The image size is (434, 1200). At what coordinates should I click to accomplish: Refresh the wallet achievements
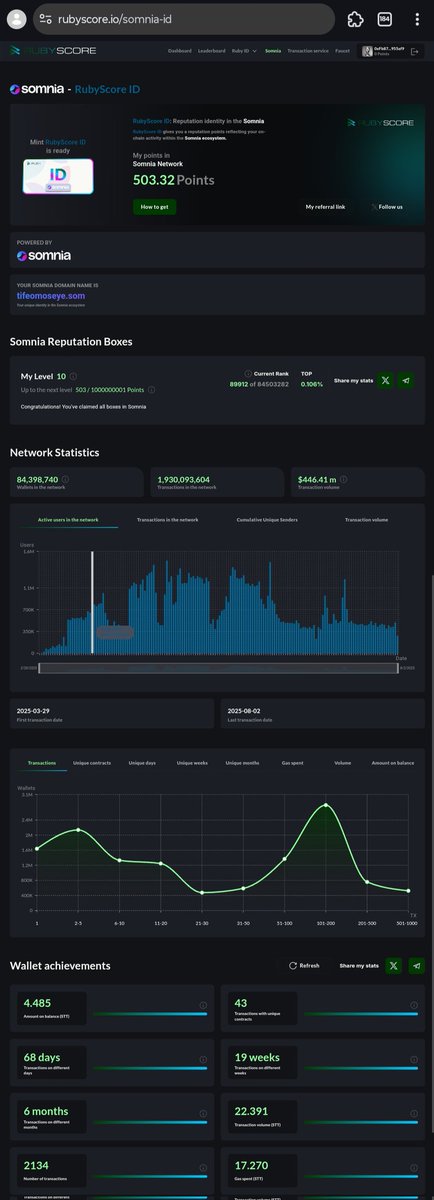click(x=304, y=965)
